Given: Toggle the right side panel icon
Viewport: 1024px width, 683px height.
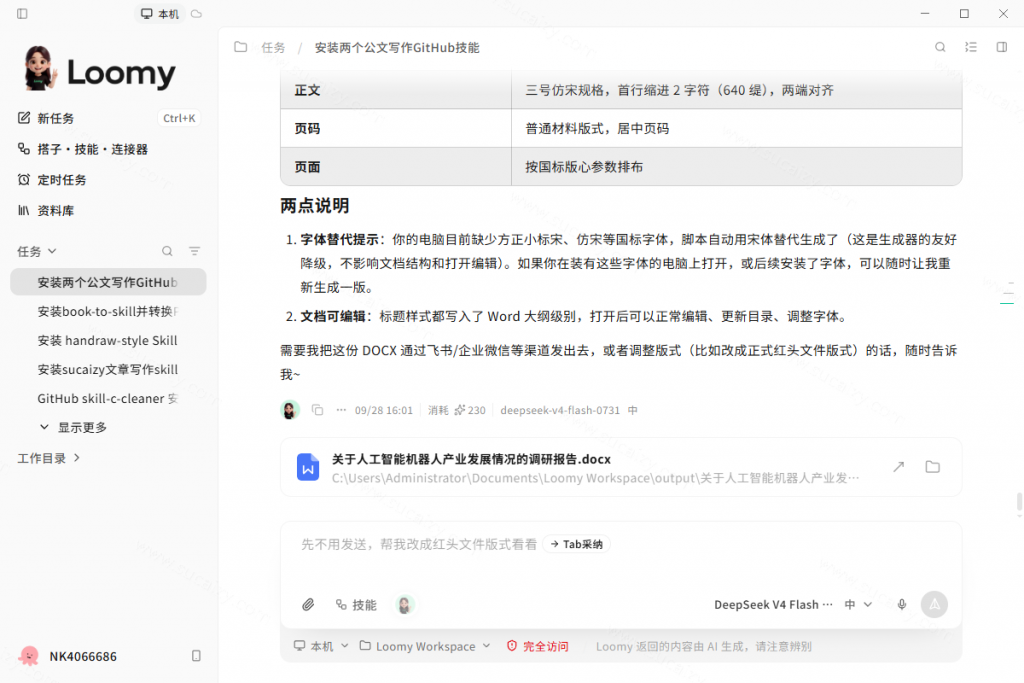Looking at the screenshot, I should pos(1001,47).
